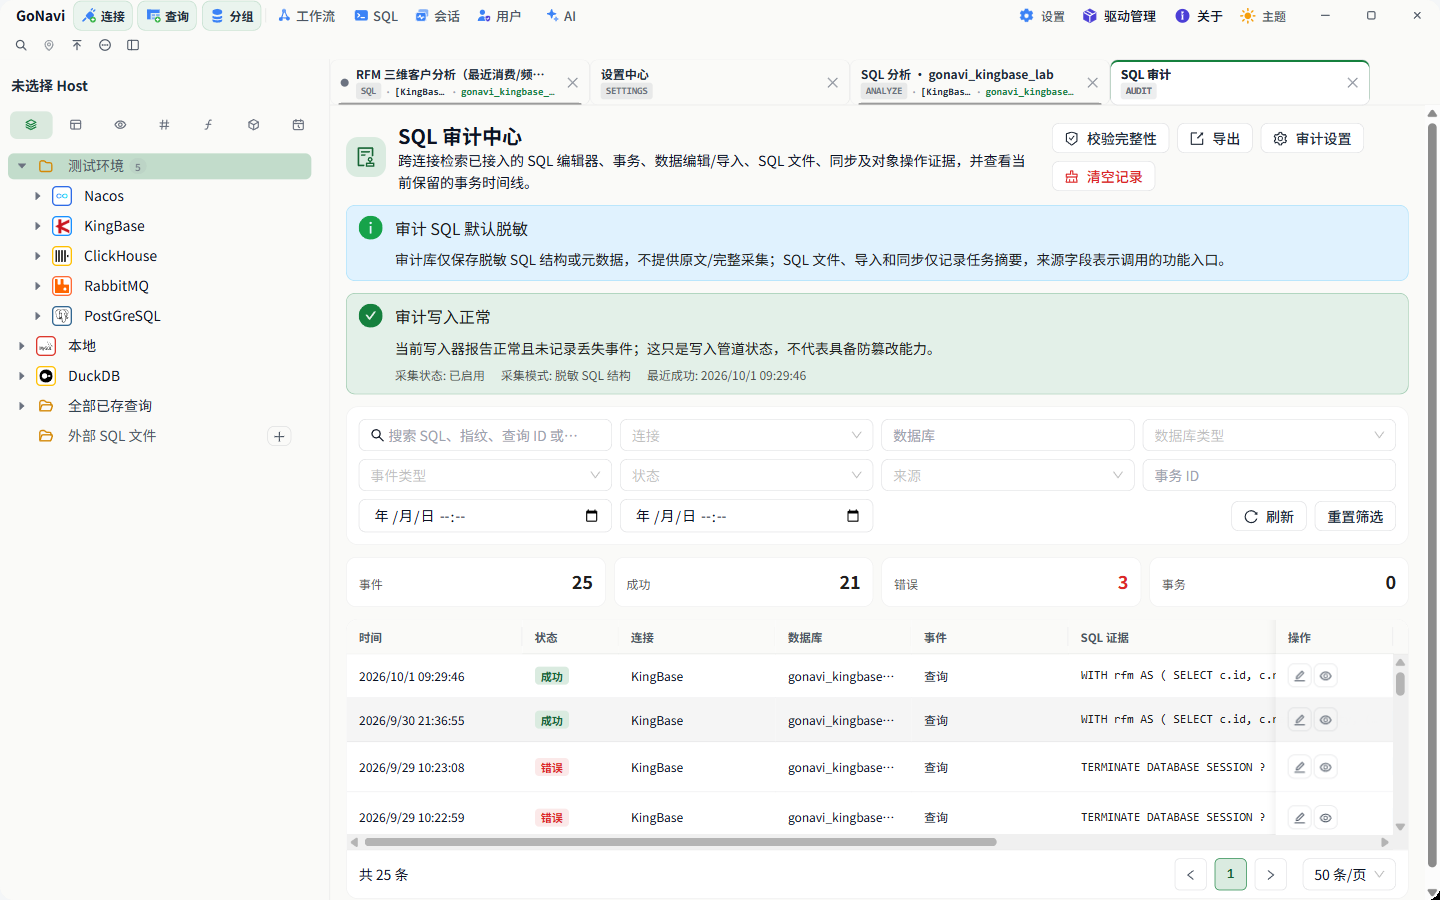Switch the 主题 theme
The height and width of the screenshot is (900, 1440).
(x=1263, y=16)
